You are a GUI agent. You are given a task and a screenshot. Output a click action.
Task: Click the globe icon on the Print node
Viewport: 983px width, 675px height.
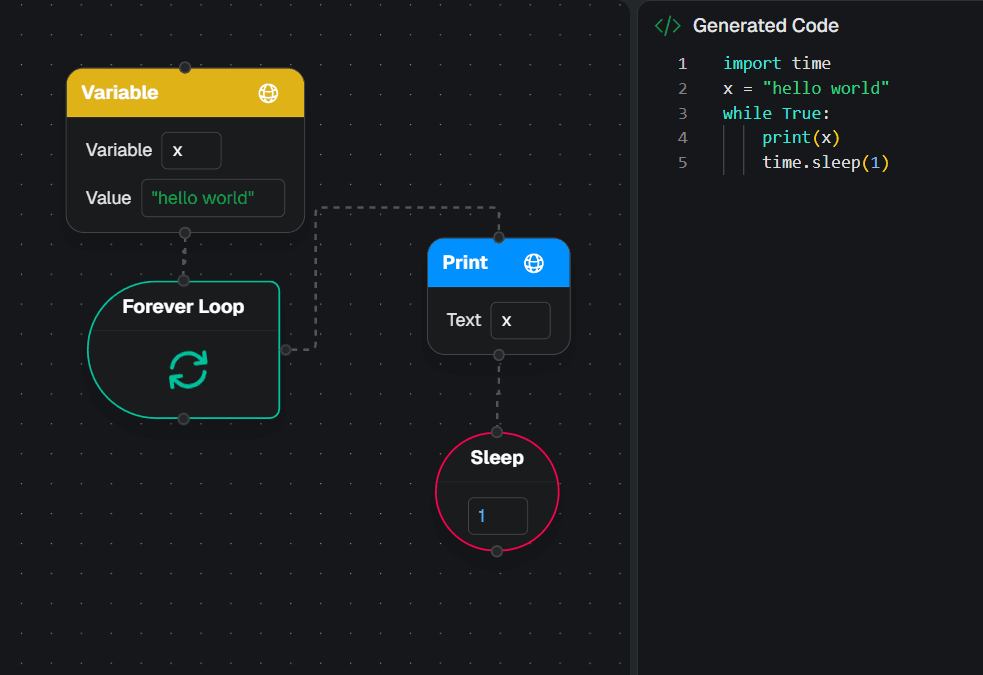[534, 263]
